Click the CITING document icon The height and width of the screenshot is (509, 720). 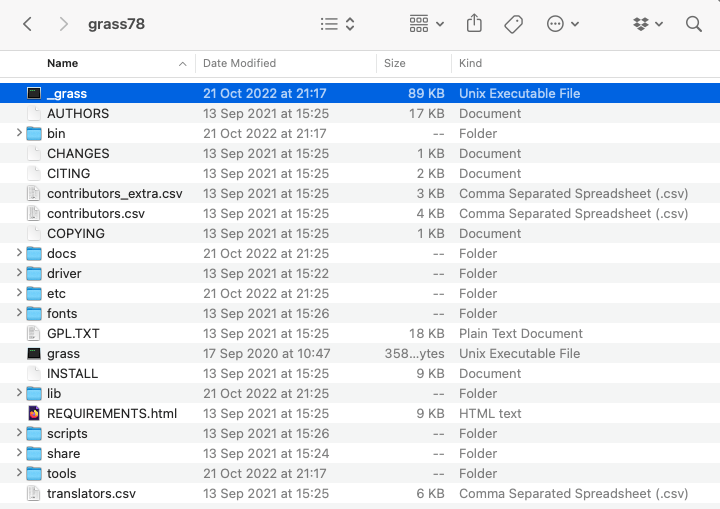34,174
